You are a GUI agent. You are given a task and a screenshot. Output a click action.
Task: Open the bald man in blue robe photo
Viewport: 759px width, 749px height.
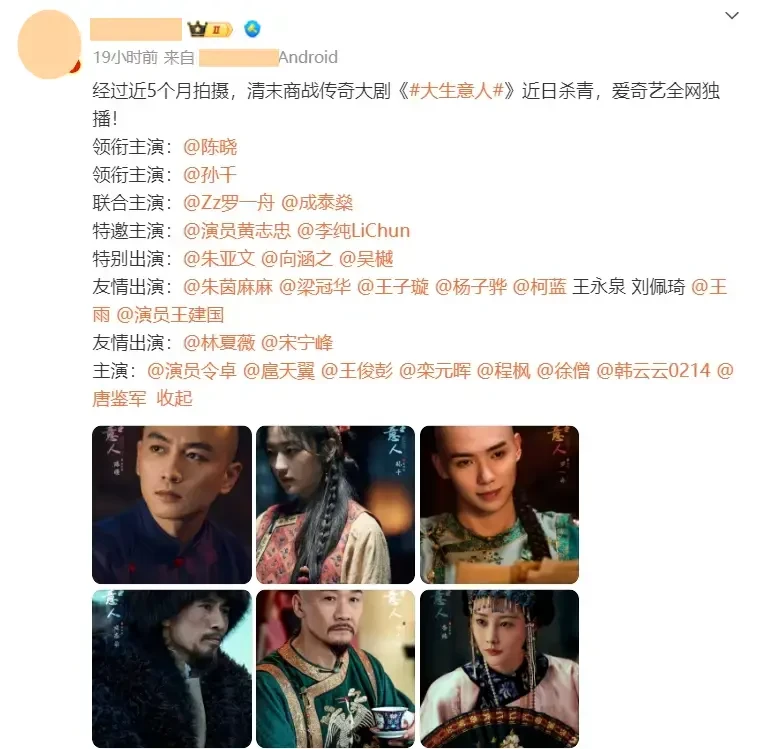tap(172, 504)
